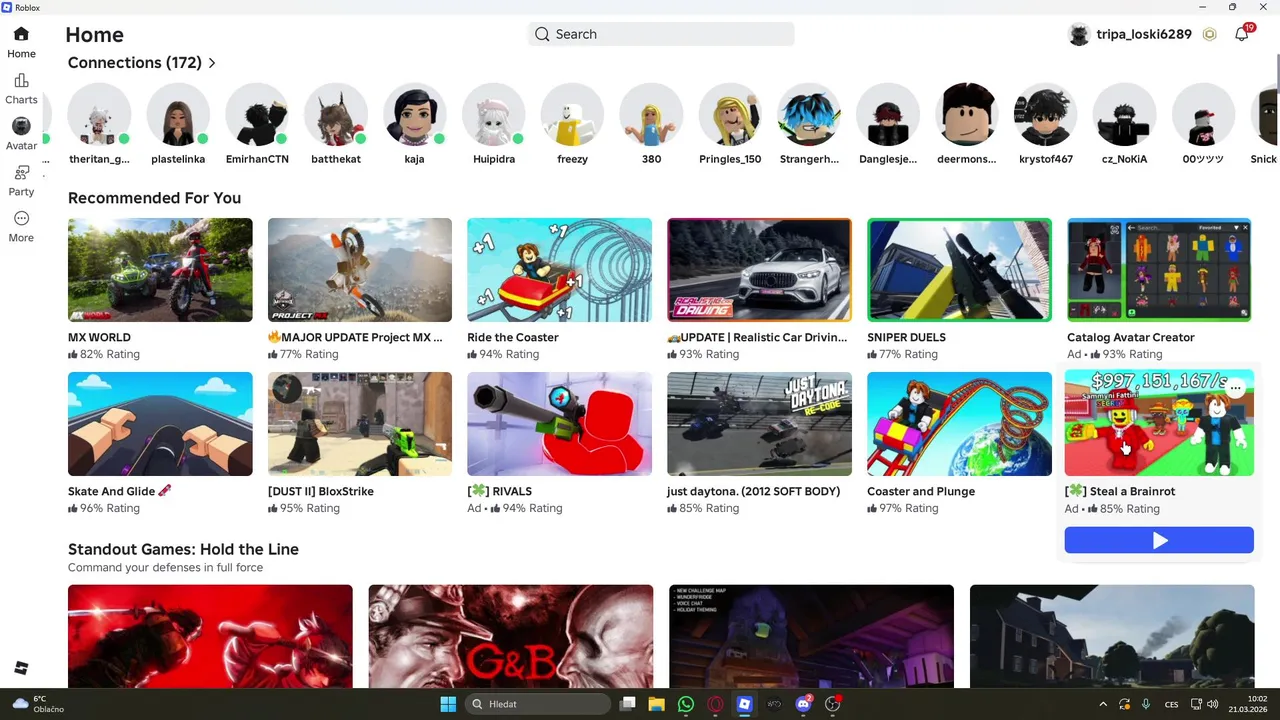Open the weather widget on taskbar
Viewport: 1280px width, 720px height.
coord(39,704)
